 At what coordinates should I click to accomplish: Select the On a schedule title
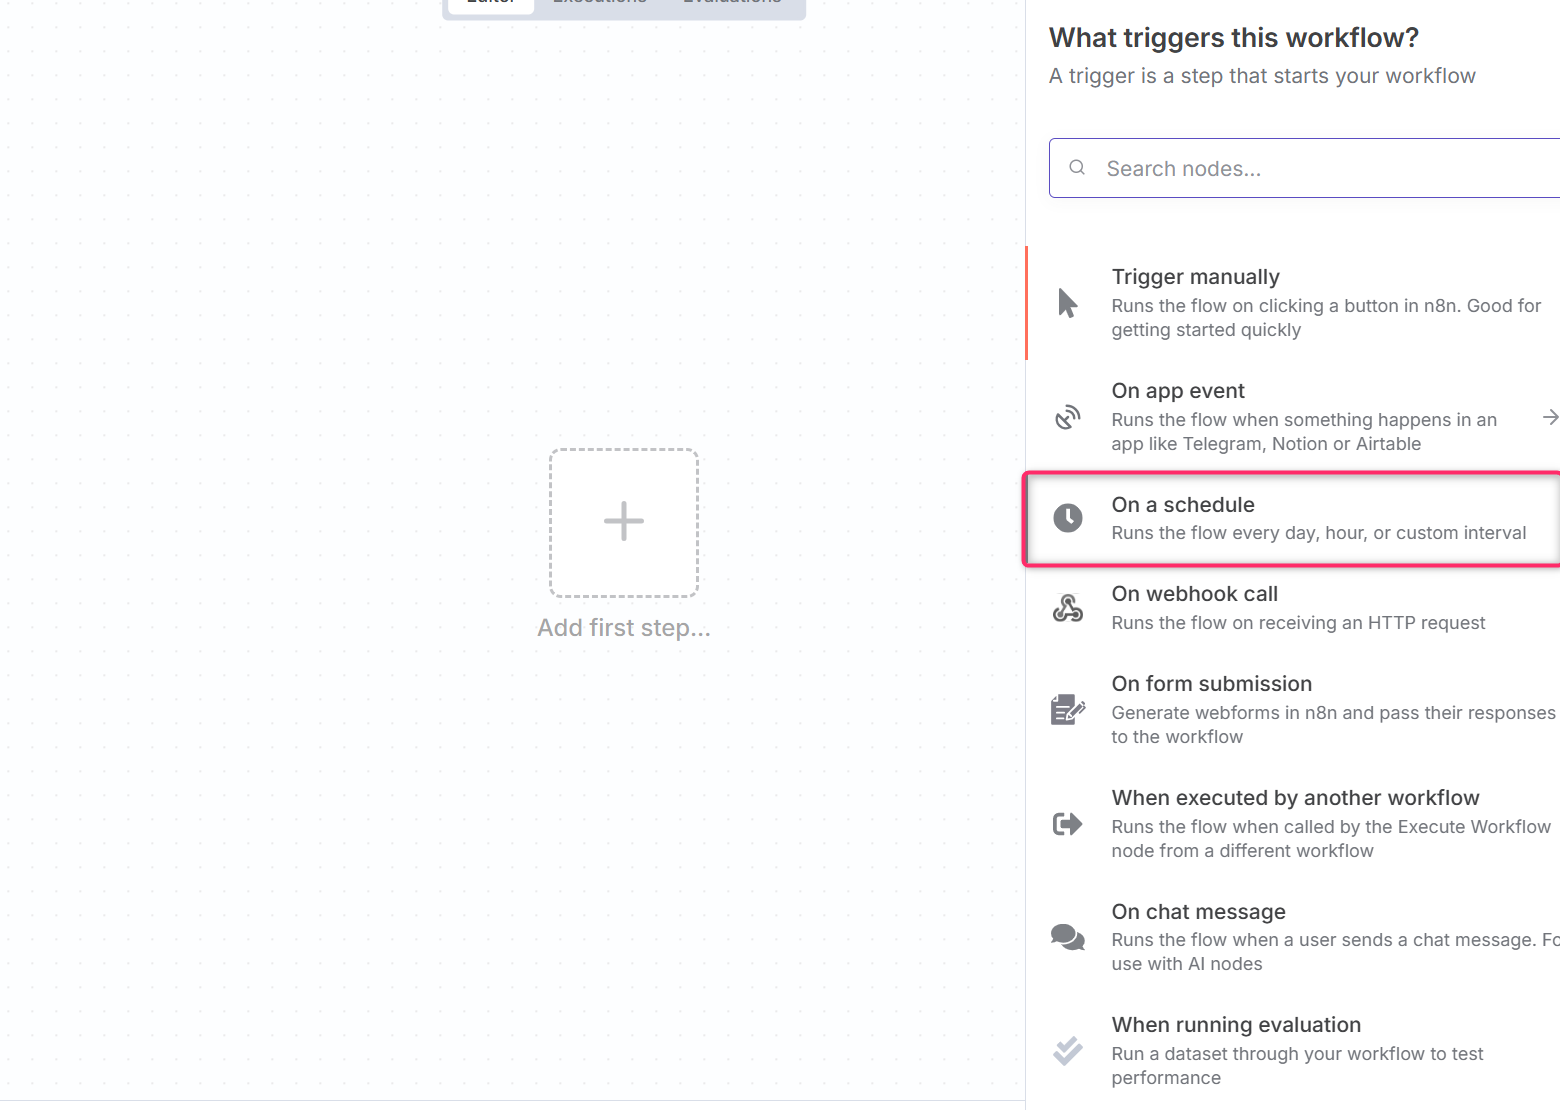click(x=1183, y=505)
